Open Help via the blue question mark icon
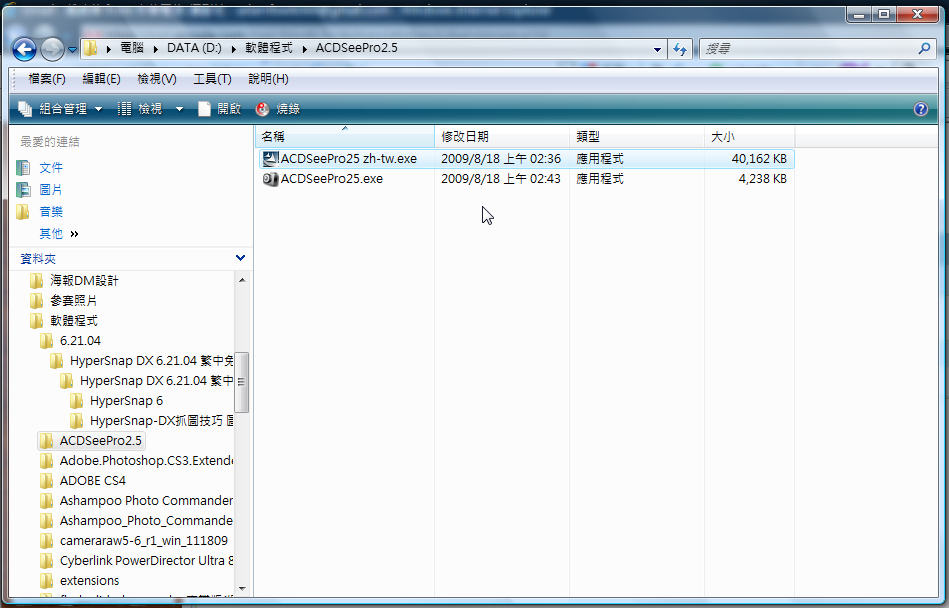The image size is (949, 608). tap(921, 109)
